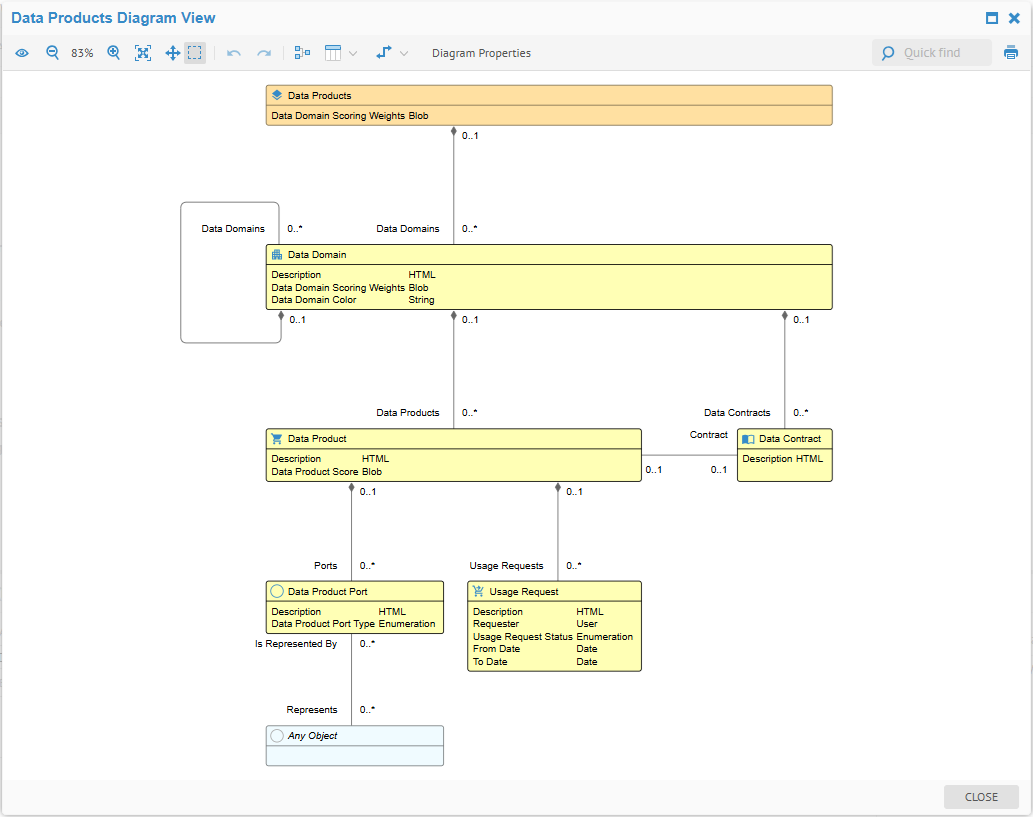Click the zoom in magnifier
Viewport: 1033px width, 817px height.
click(x=114, y=53)
